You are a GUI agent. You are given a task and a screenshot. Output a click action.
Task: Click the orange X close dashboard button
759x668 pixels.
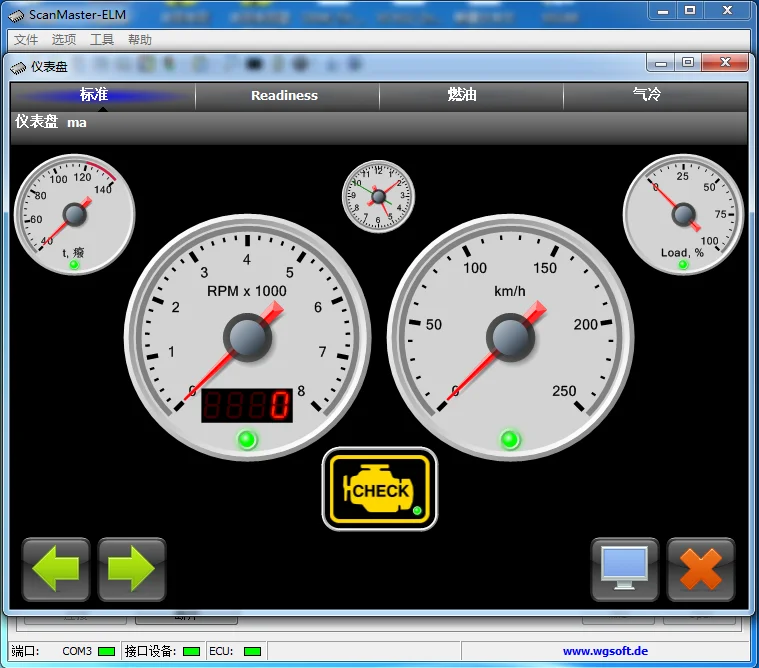click(700, 569)
